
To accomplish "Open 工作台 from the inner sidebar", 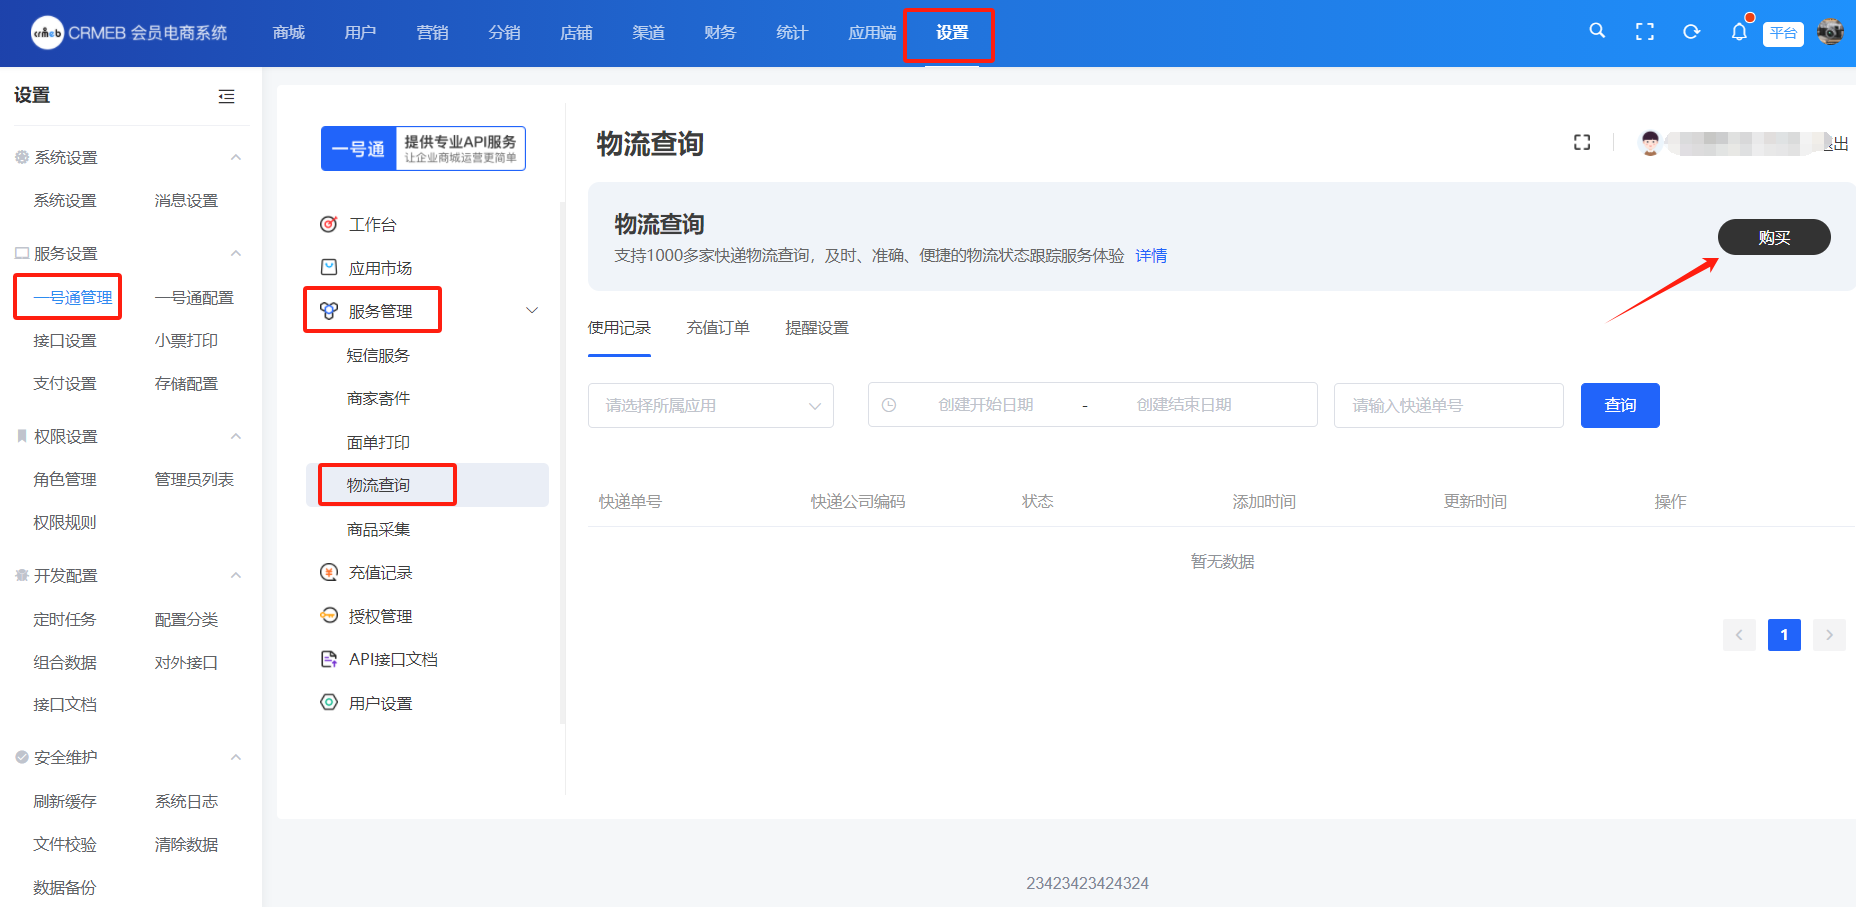I will 372,225.
